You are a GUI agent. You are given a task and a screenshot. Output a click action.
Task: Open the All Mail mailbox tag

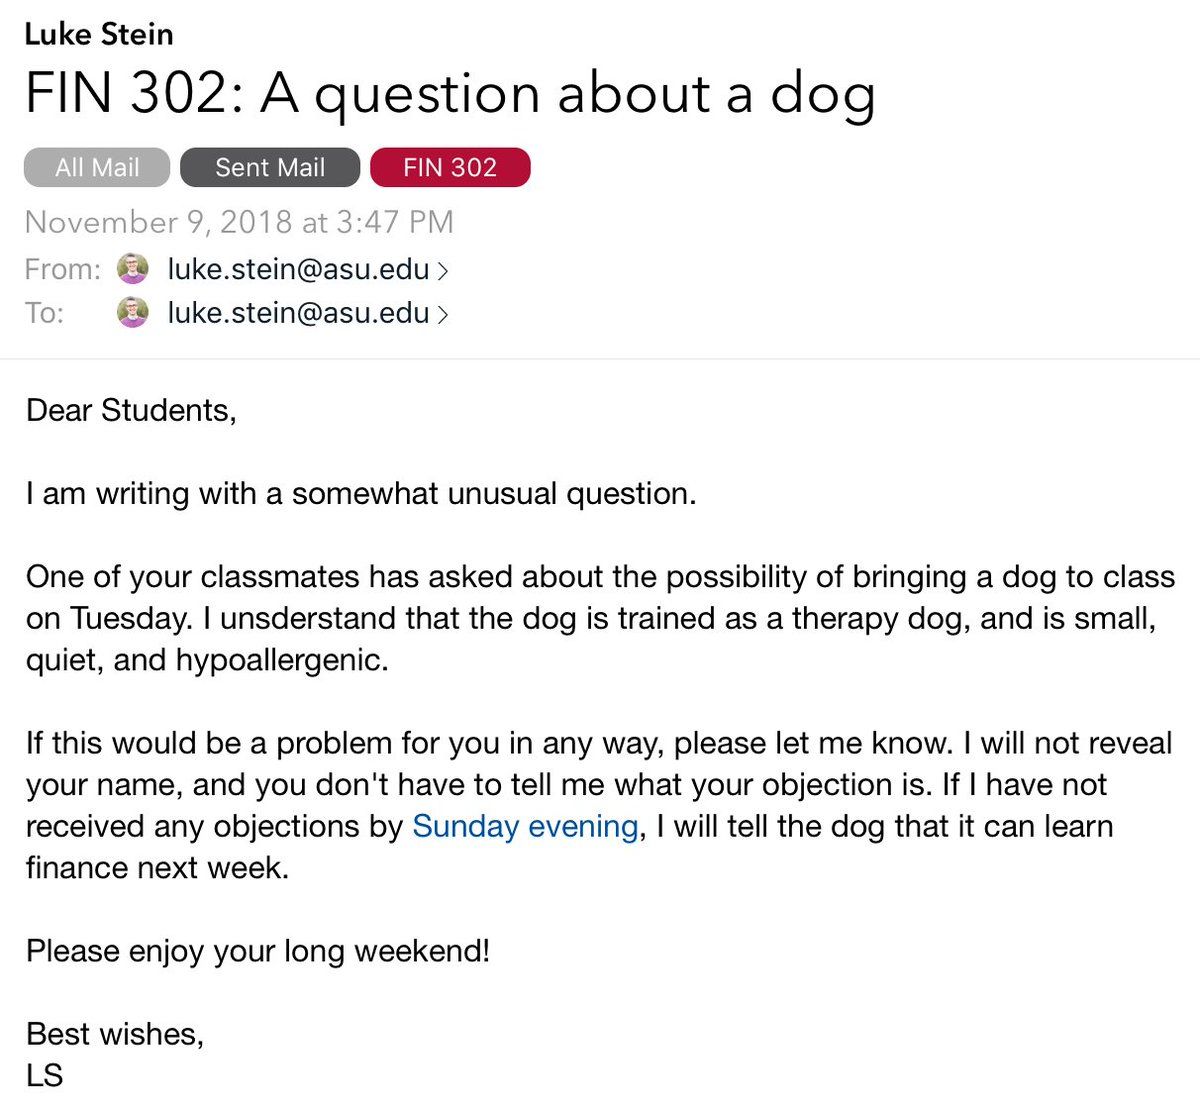(x=97, y=168)
